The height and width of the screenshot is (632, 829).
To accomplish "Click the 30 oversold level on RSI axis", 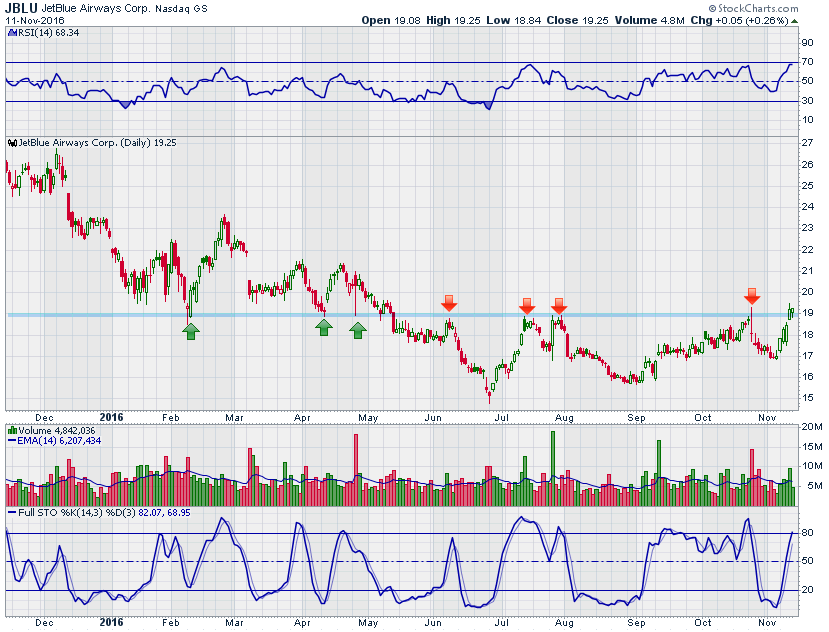I will [x=807, y=101].
